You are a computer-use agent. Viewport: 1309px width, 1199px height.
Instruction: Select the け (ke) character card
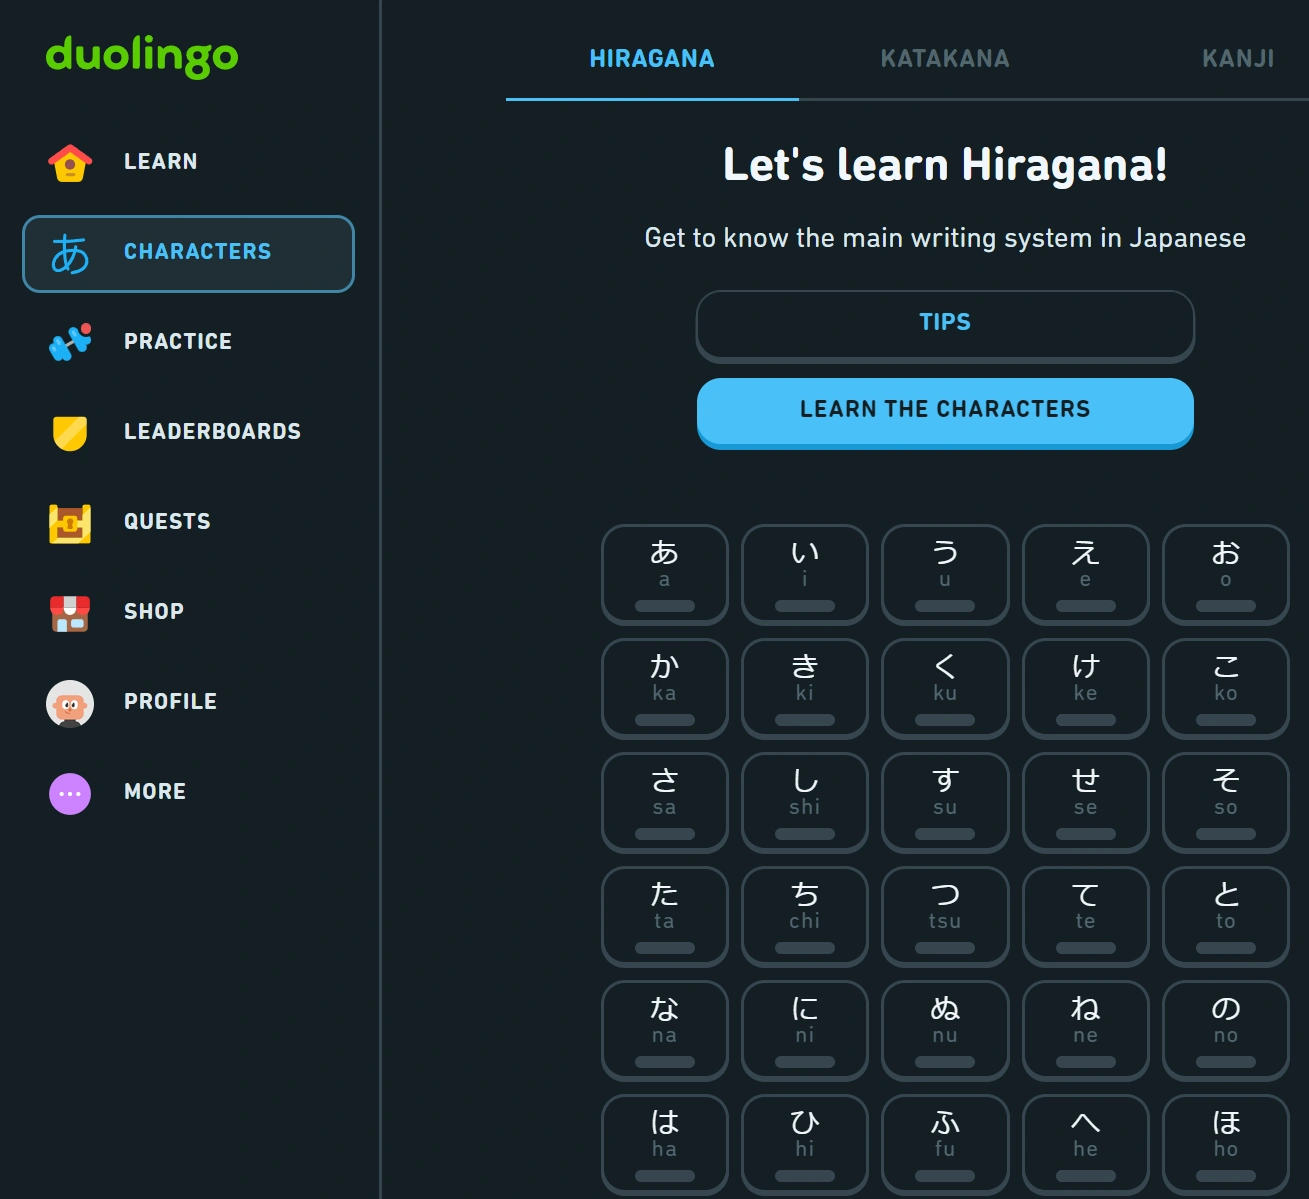(1086, 688)
